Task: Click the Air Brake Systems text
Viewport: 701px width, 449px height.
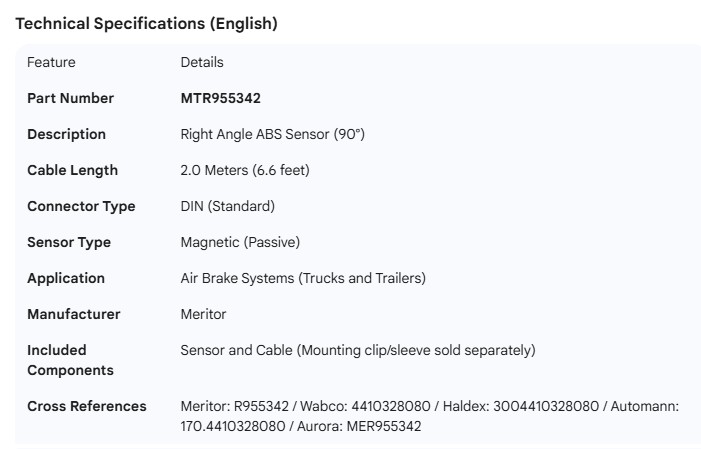Action: (x=303, y=278)
